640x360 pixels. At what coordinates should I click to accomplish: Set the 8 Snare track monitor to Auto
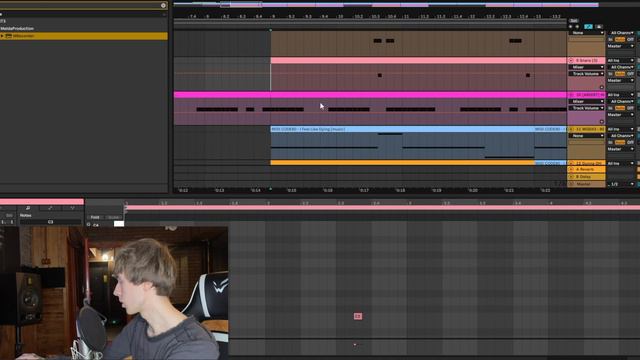(x=620, y=74)
